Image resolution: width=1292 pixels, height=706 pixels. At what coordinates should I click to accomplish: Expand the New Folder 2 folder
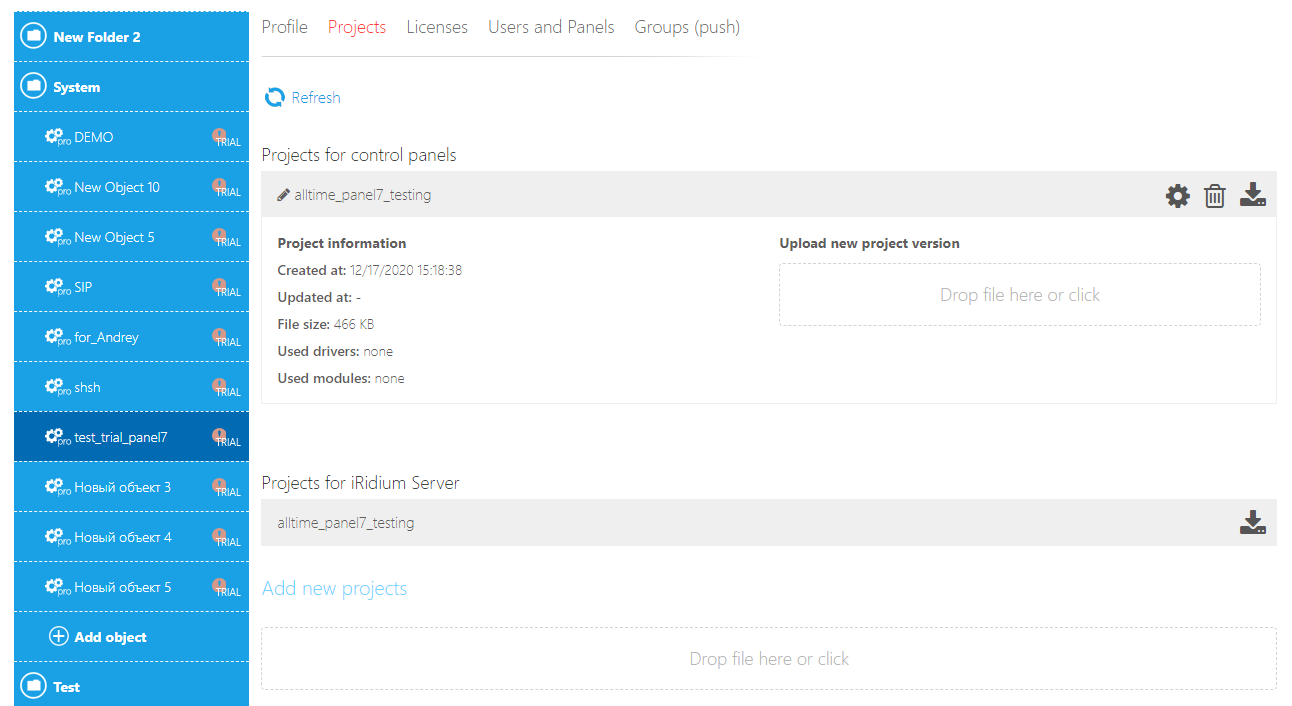pyautogui.click(x=34, y=37)
